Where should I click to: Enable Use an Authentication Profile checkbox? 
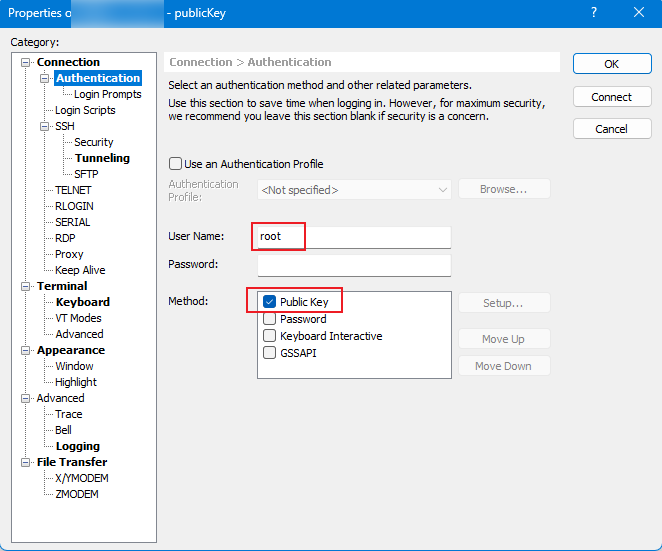pos(176,164)
